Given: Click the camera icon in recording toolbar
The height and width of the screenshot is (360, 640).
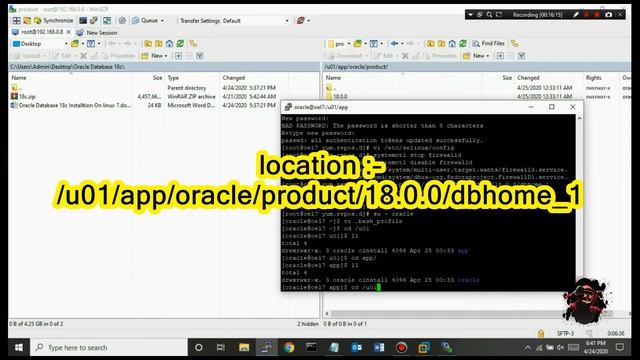Looking at the screenshot, I should pyautogui.click(x=609, y=15).
